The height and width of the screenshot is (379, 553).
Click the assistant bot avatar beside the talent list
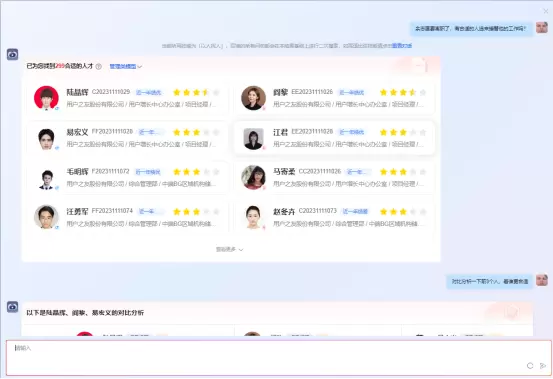12,55
